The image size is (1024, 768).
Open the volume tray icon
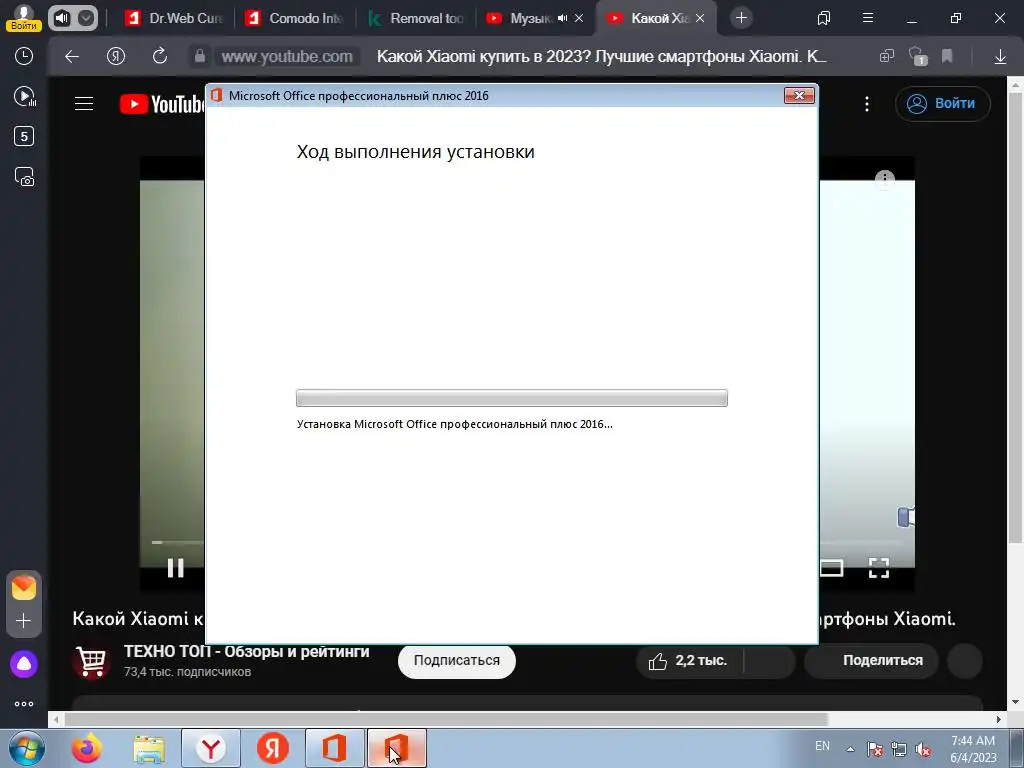[923, 749]
